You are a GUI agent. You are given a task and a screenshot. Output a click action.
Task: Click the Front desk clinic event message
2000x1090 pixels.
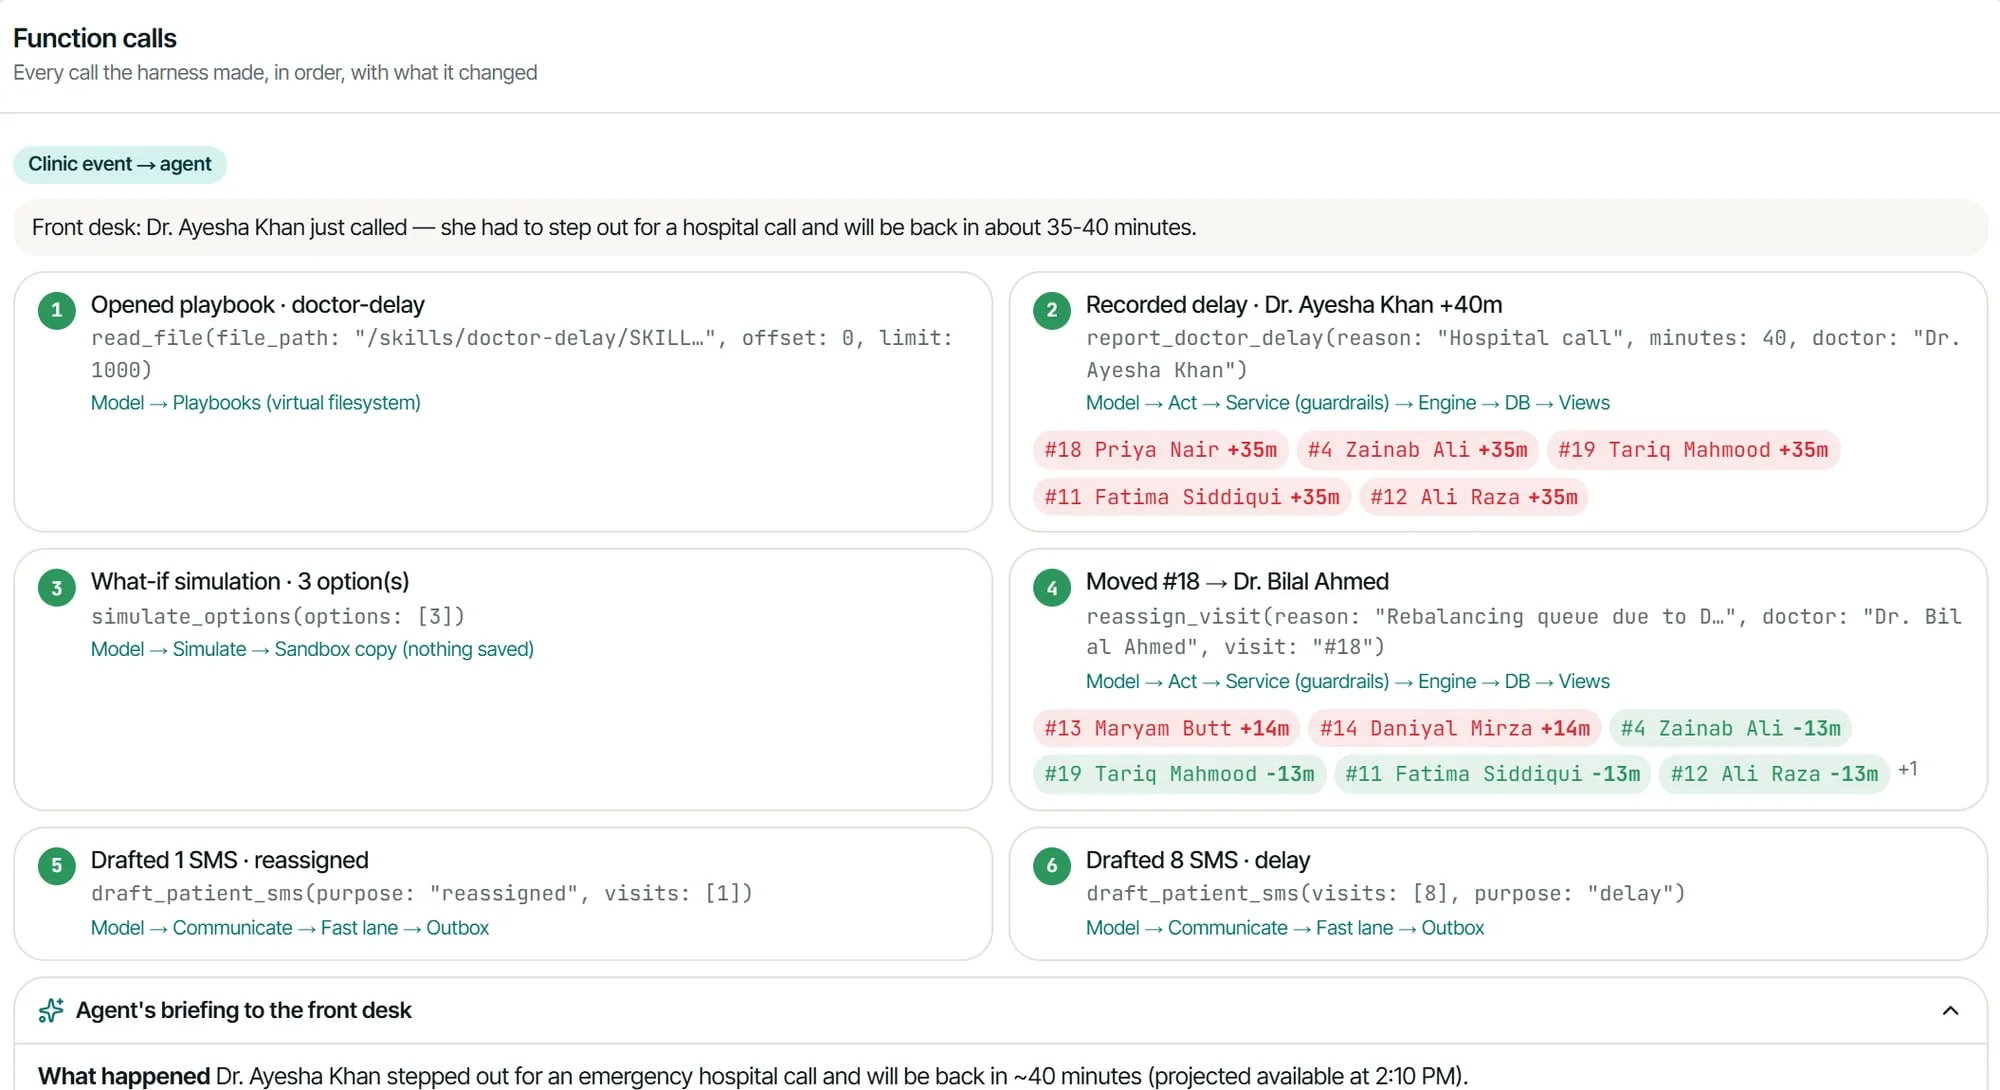pos(1000,227)
